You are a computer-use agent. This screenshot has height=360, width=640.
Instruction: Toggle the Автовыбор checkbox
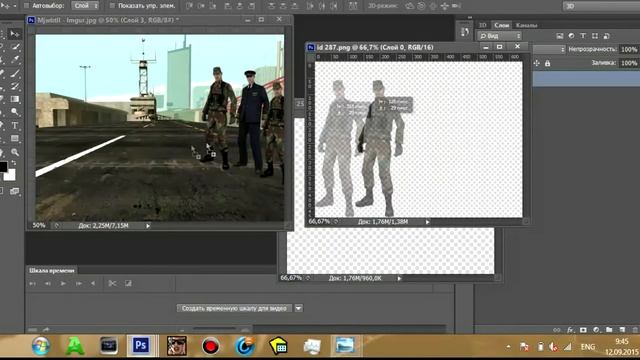[27, 6]
